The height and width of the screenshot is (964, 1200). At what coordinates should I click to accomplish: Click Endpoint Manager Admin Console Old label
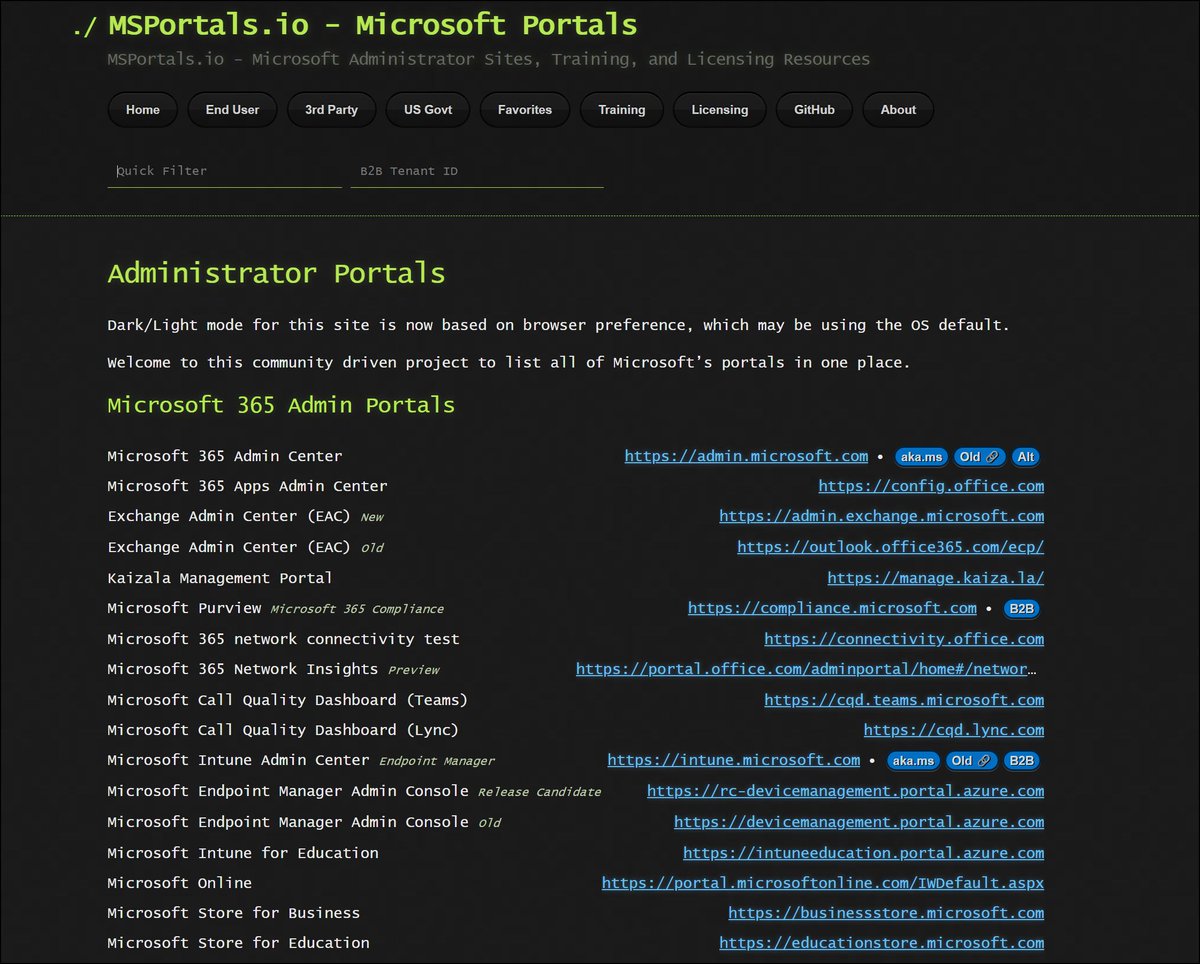(x=304, y=822)
